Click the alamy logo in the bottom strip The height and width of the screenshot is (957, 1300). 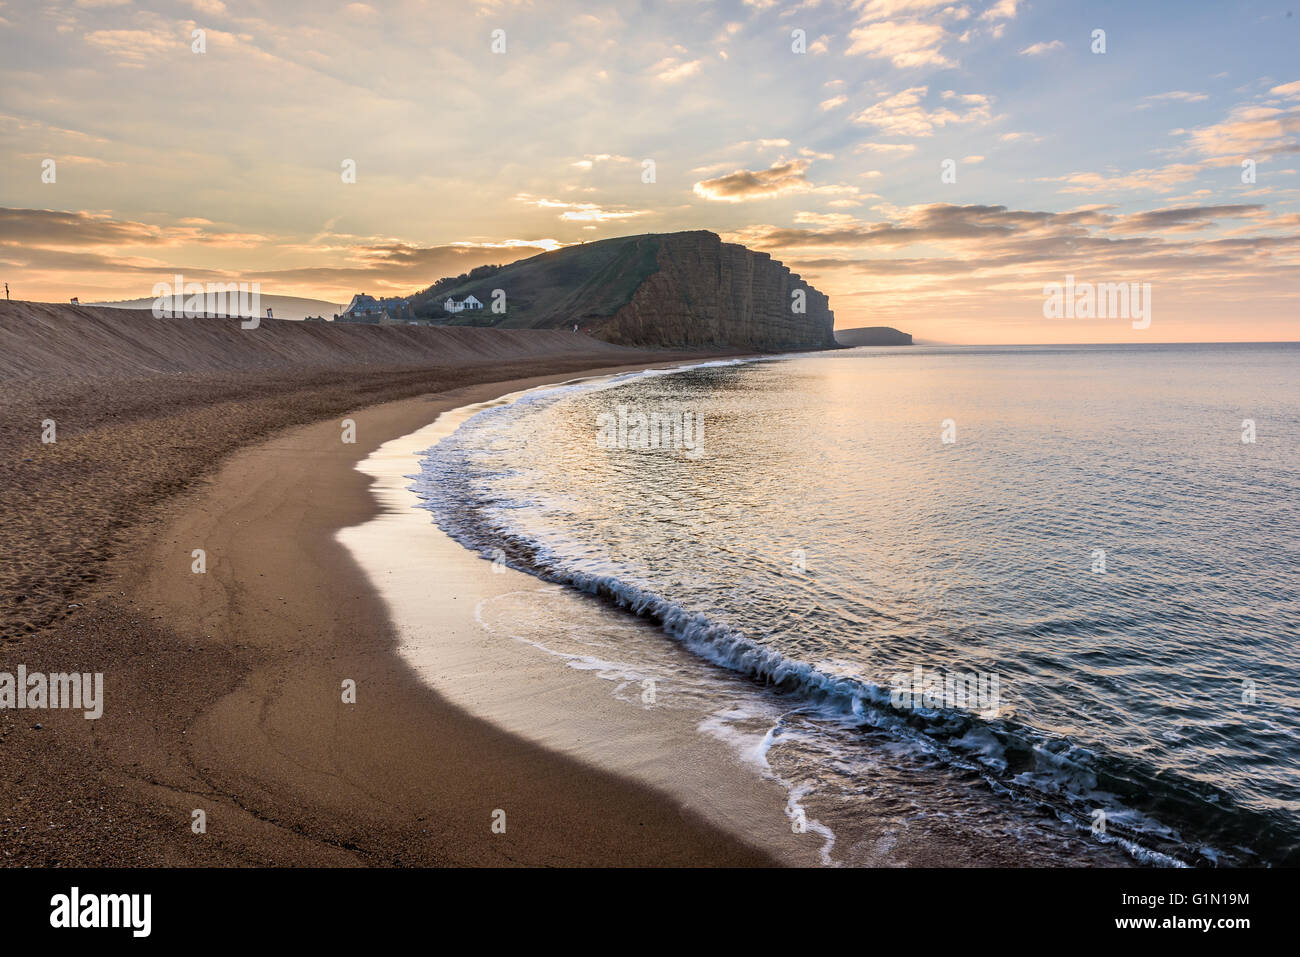tap(101, 912)
